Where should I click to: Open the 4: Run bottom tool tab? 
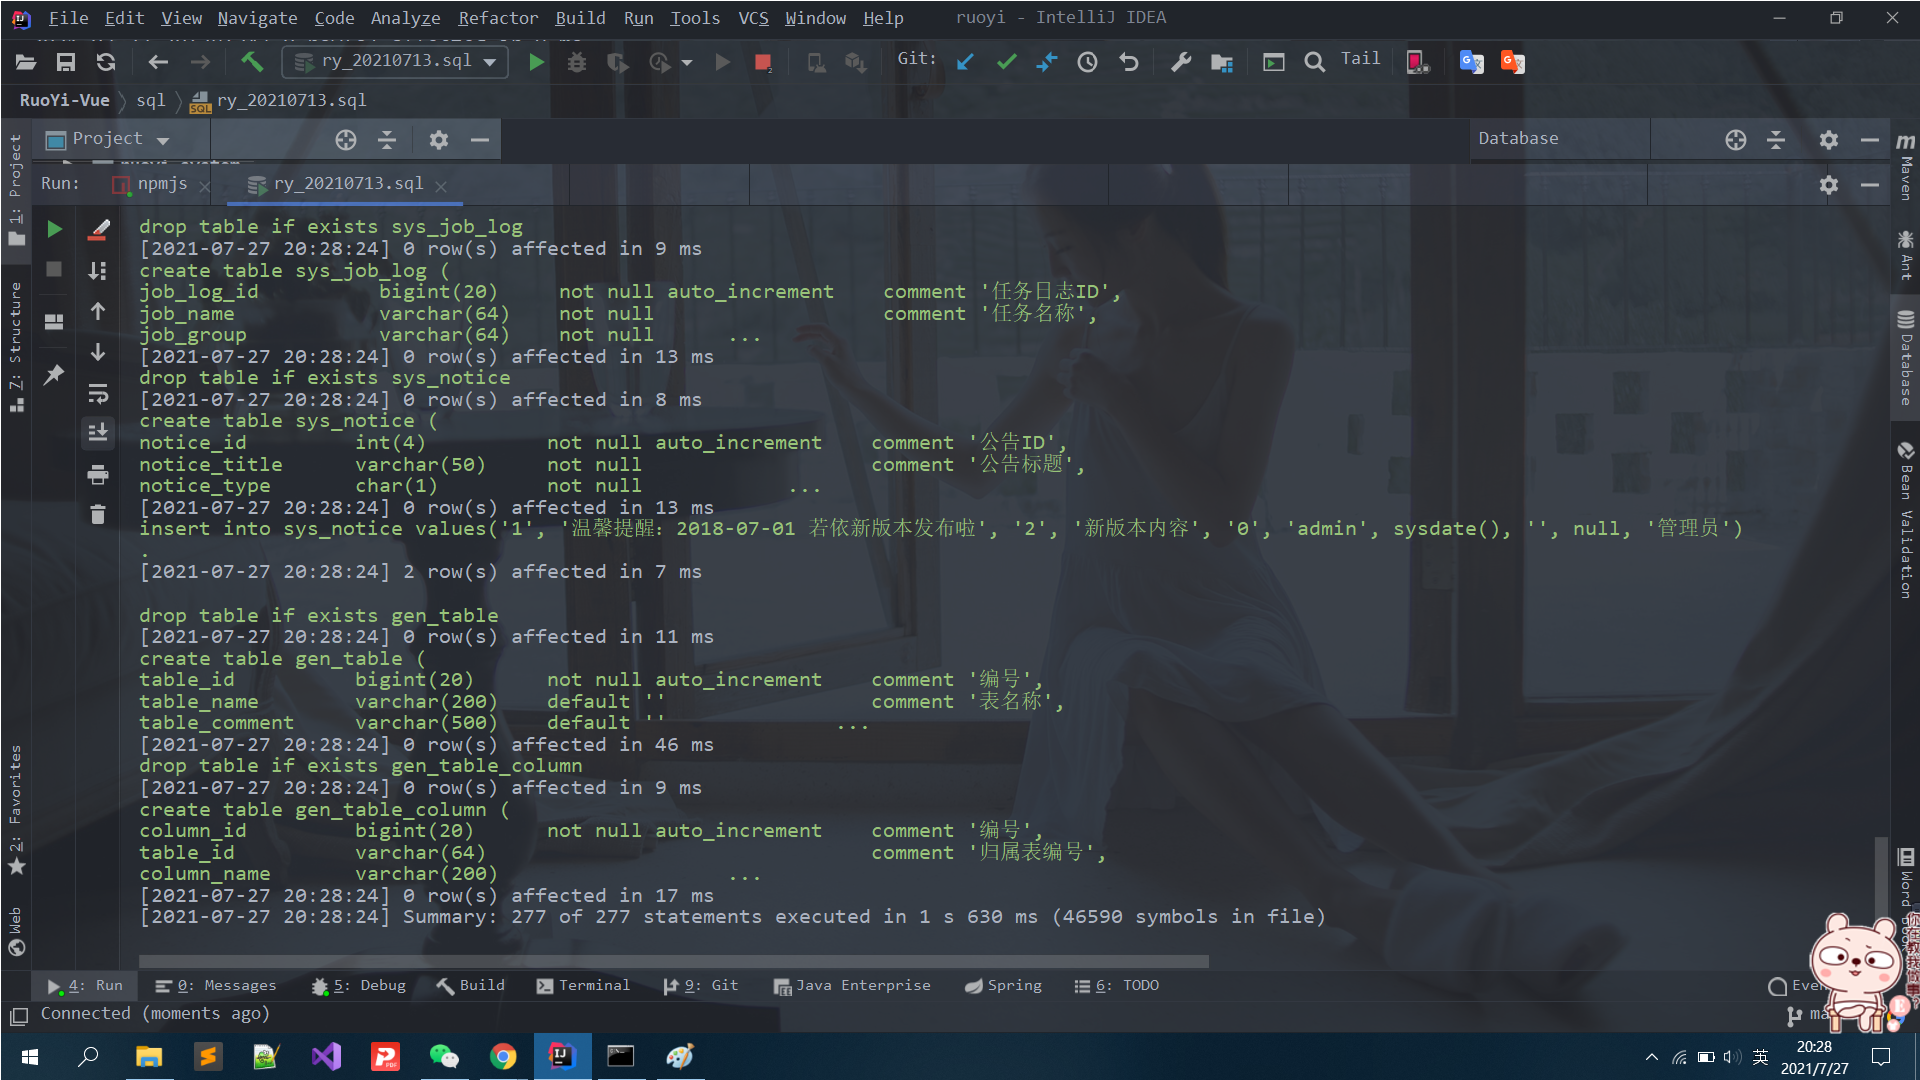(x=86, y=986)
